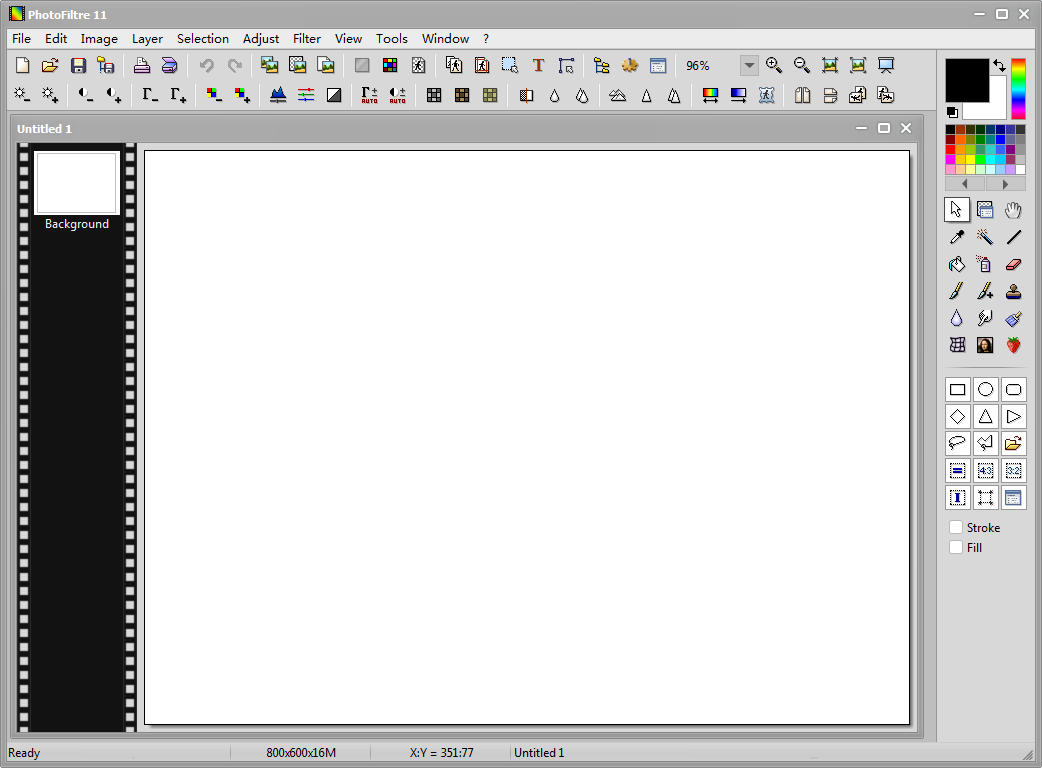Screen dimensions: 1042x768
Task: Select the Line tool
Action: coord(1013,237)
